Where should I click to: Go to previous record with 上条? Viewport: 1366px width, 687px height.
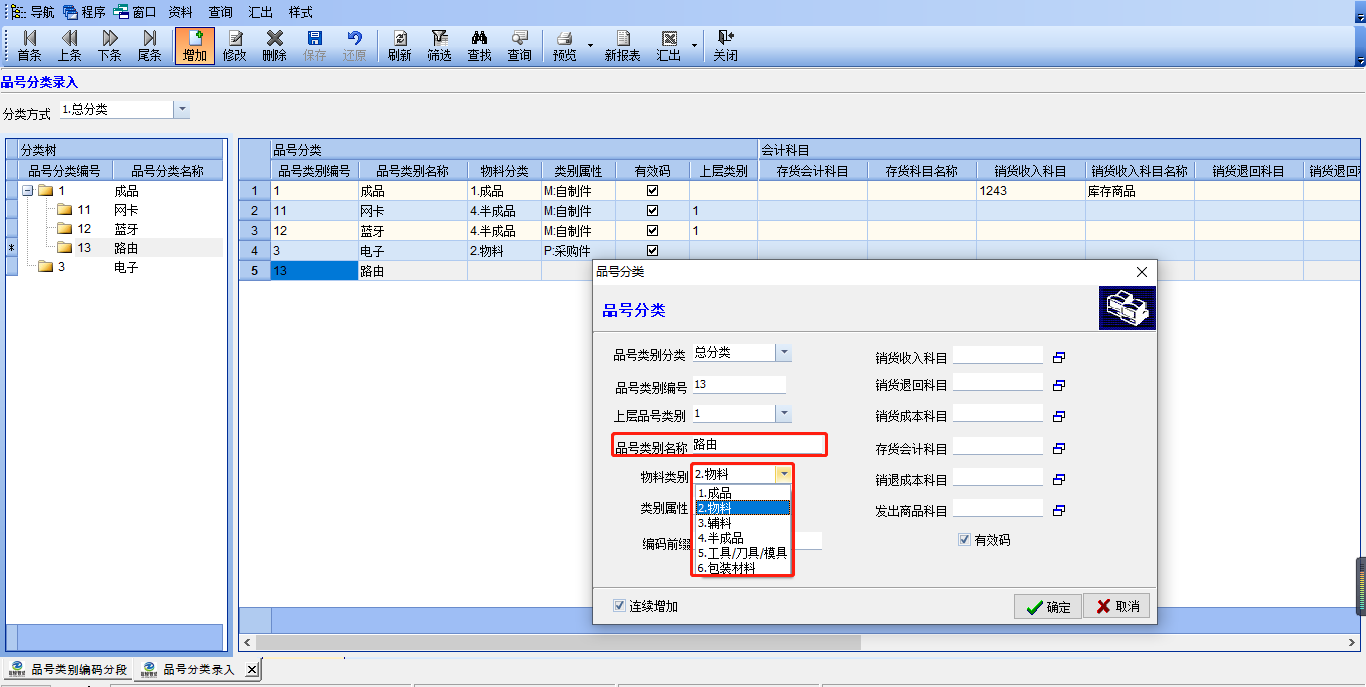(x=69, y=46)
